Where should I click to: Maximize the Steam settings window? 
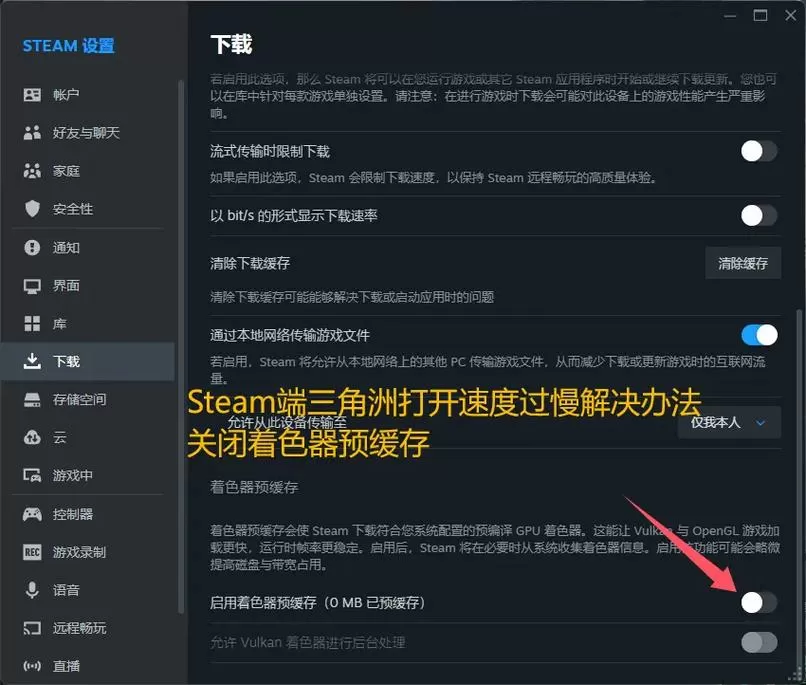[760, 15]
